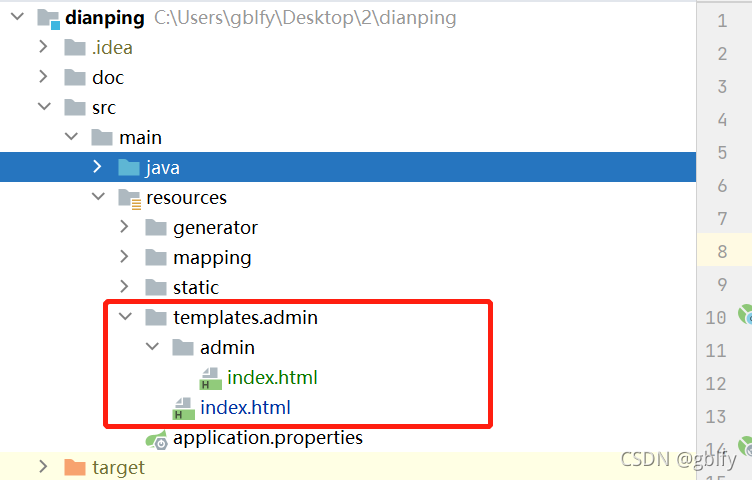
Task: Click the resources root folder icon
Action: (129, 199)
